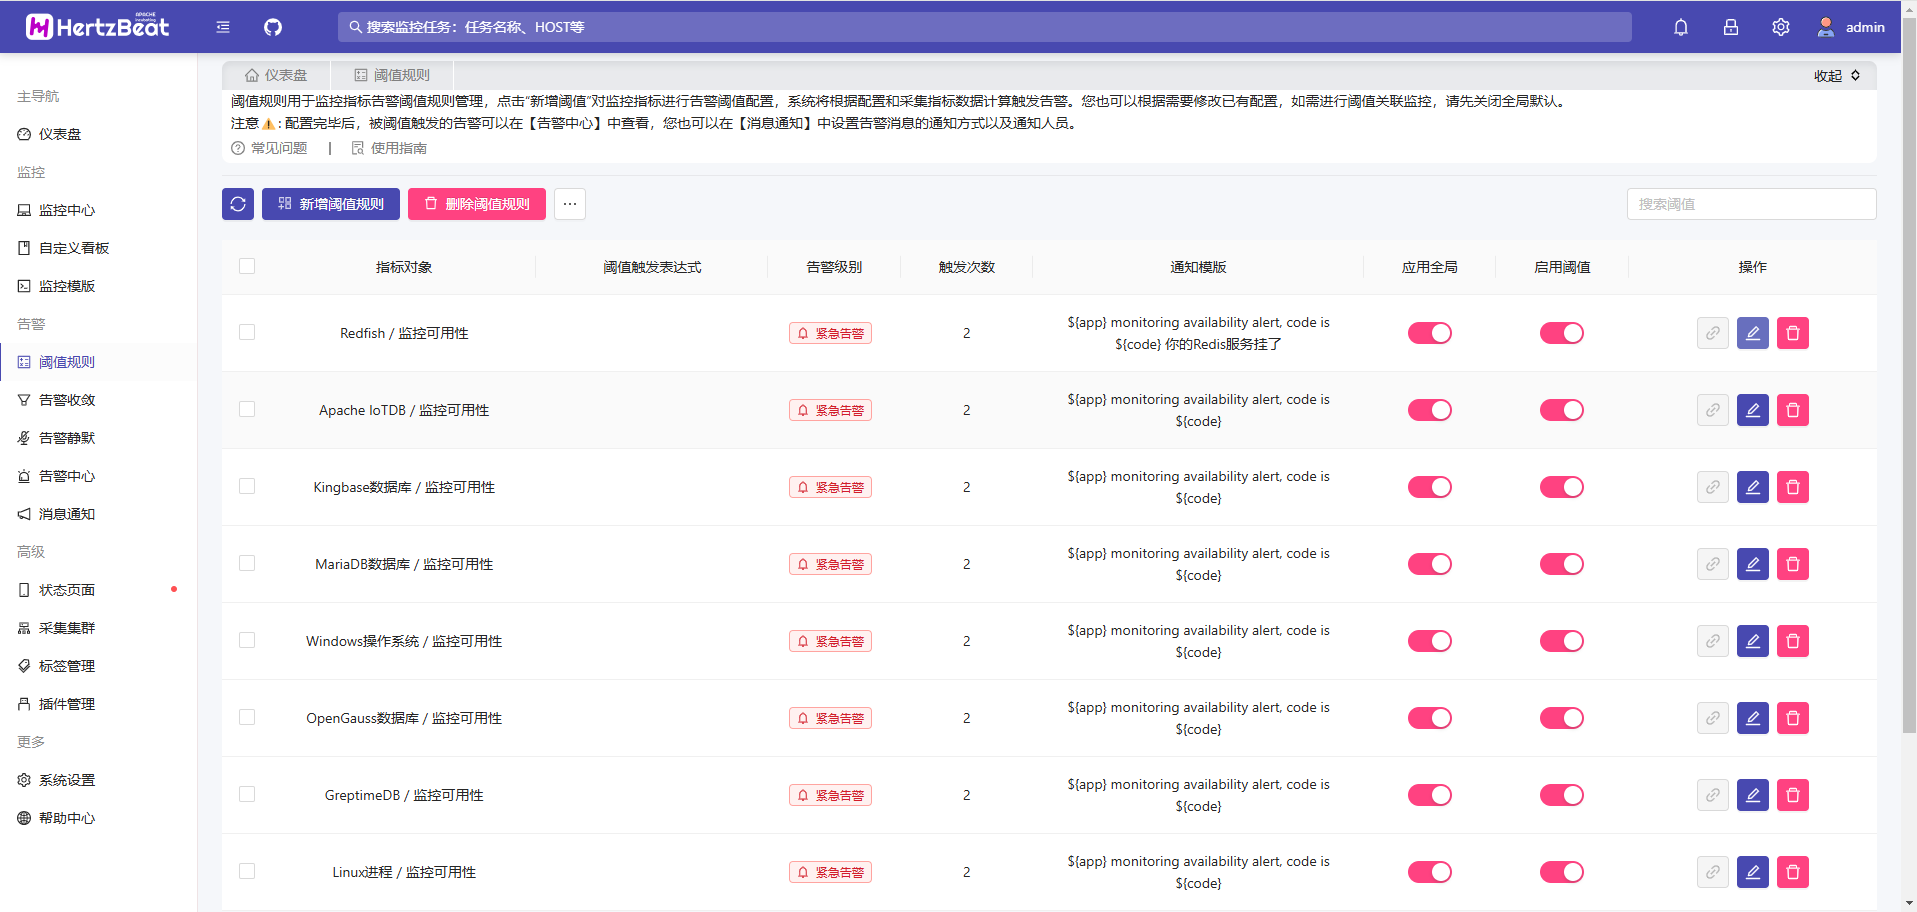This screenshot has height=912, width=1917.
Task: Click the 搜索阈值 search field
Action: click(x=1751, y=204)
